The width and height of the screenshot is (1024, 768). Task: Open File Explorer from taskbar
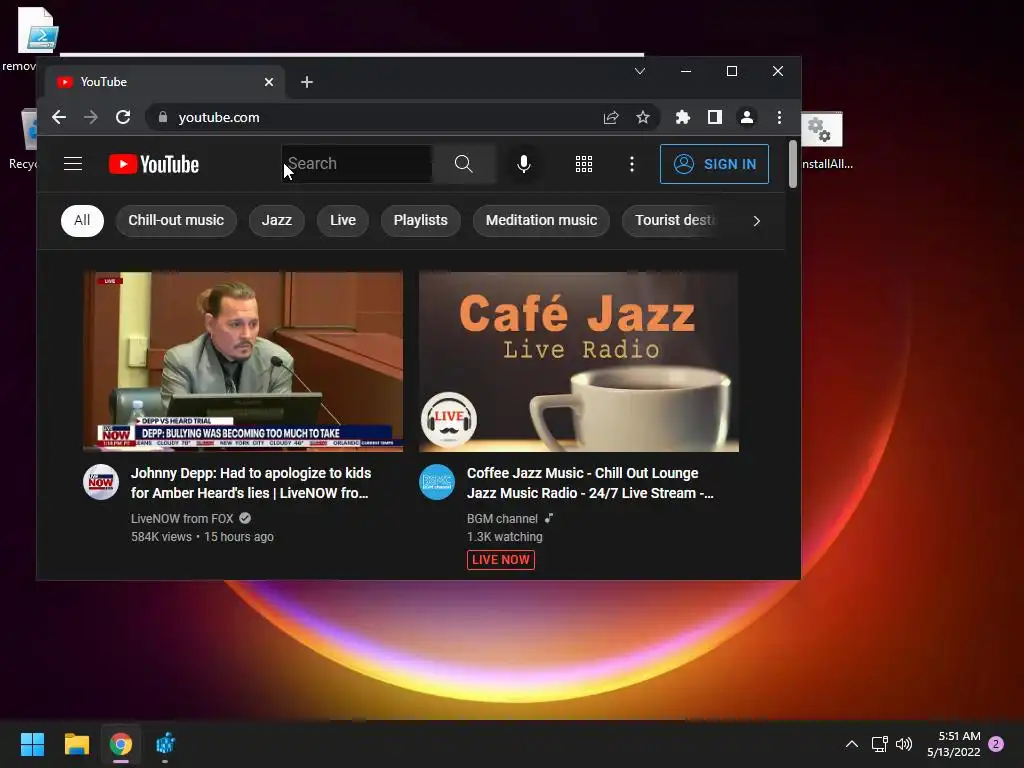pyautogui.click(x=76, y=744)
